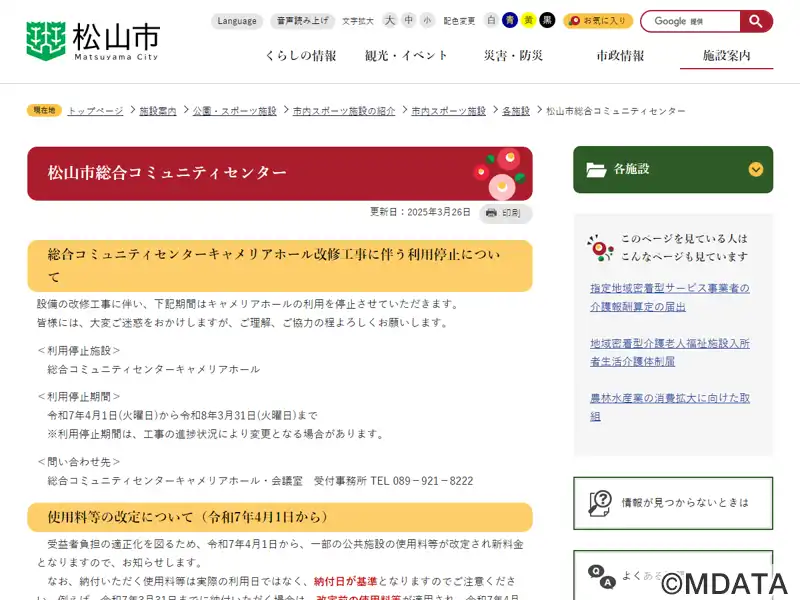Add page to お気に入り favorites
The image size is (800, 600).
click(x=598, y=20)
